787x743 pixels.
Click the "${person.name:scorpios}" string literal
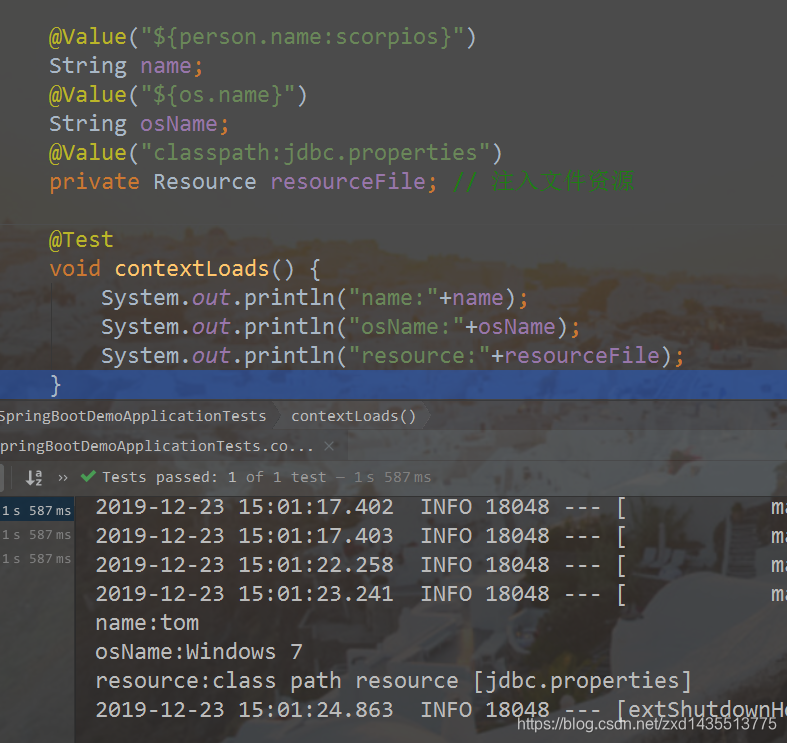[303, 37]
